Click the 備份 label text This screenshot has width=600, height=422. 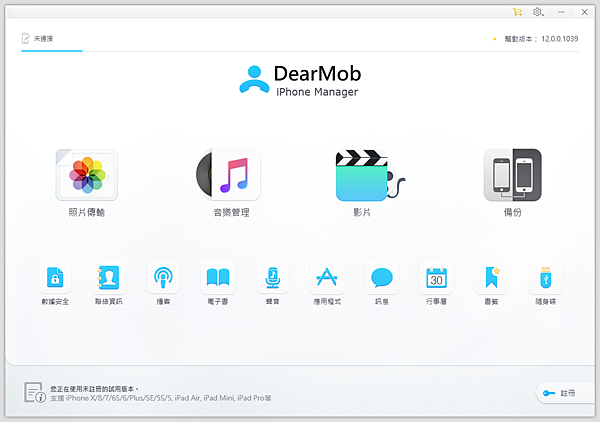pos(512,212)
